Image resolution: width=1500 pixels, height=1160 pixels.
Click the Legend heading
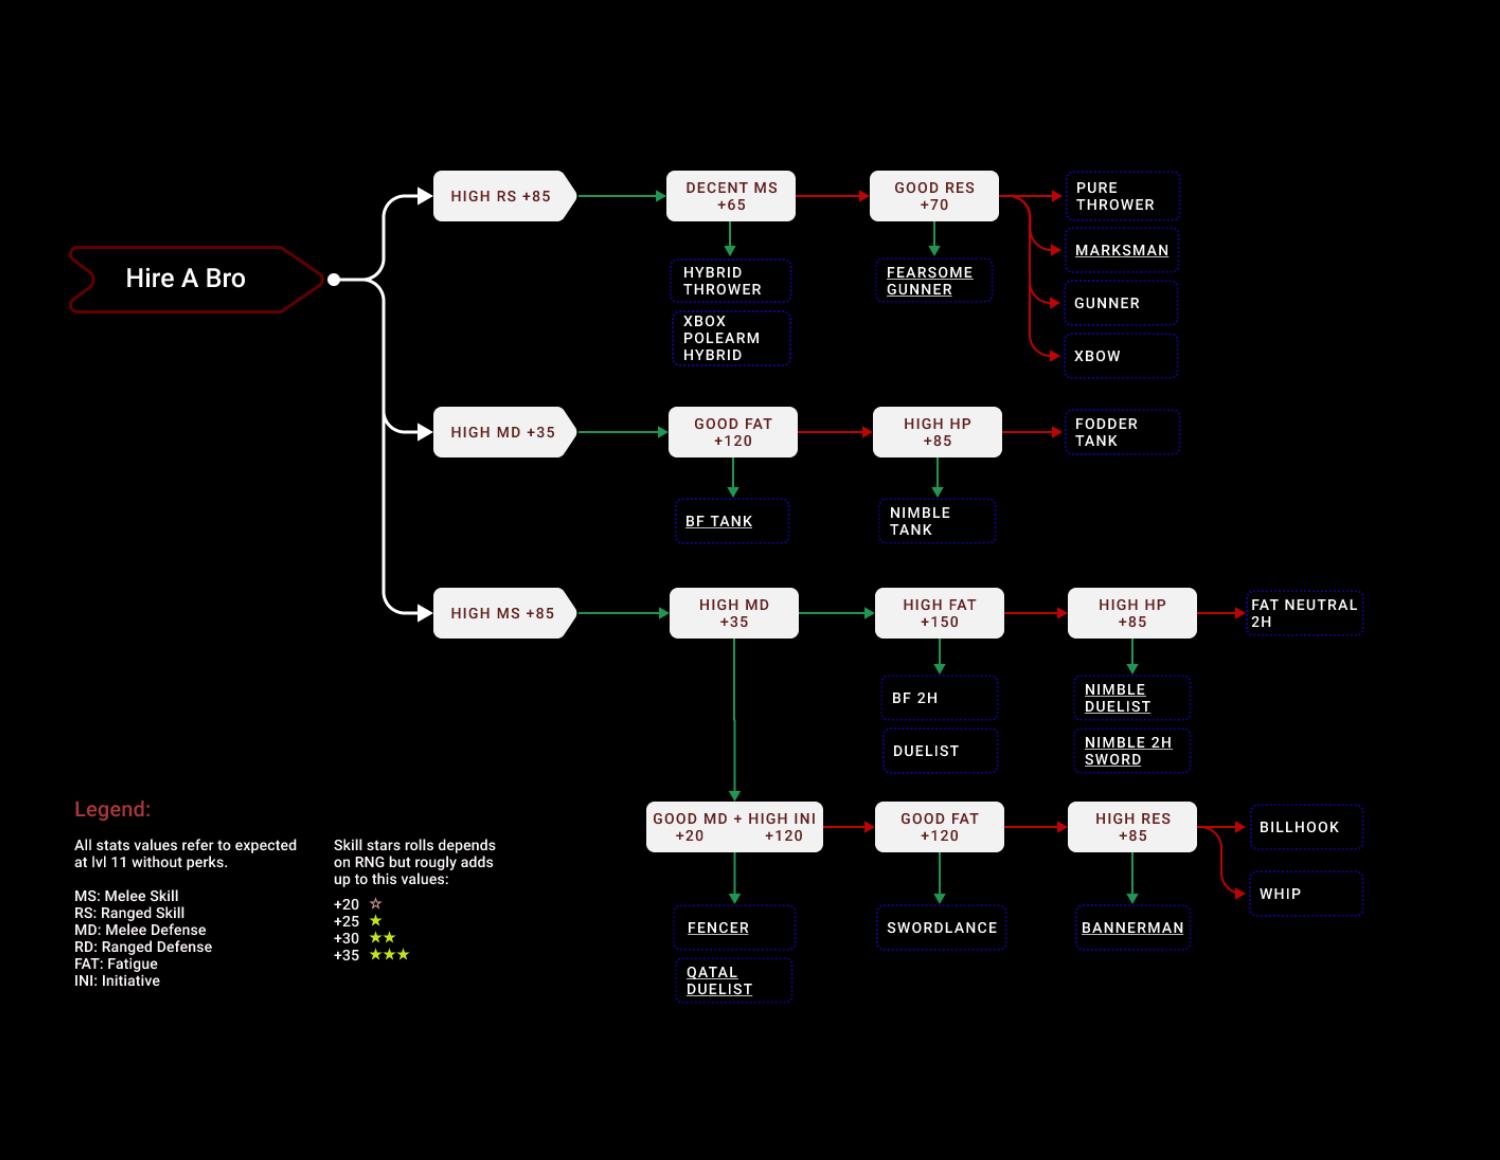click(x=110, y=809)
